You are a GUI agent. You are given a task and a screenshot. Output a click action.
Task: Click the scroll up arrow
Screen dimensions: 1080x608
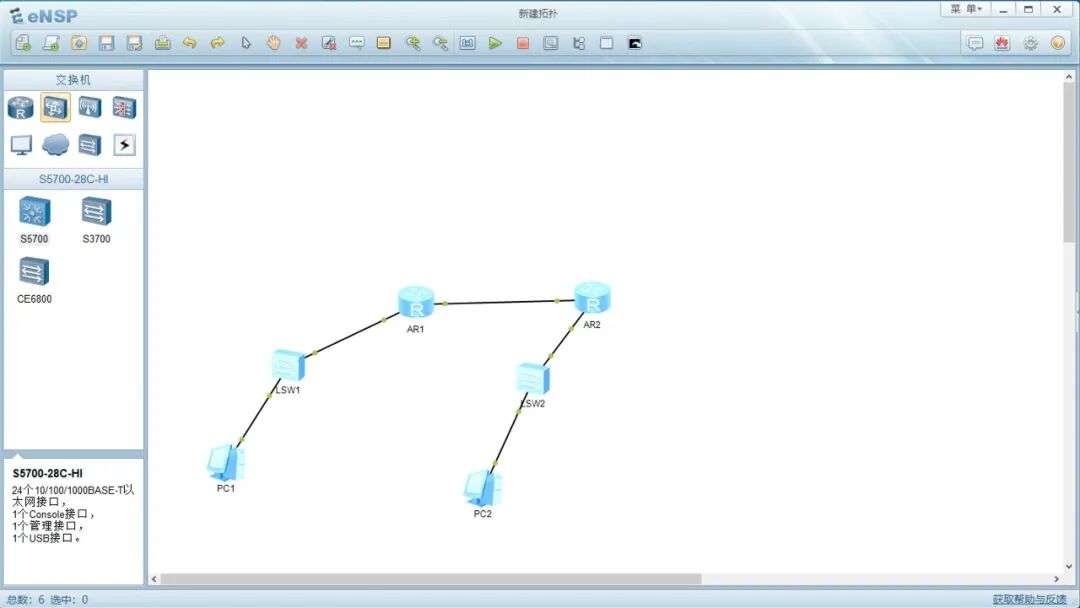[1069, 76]
